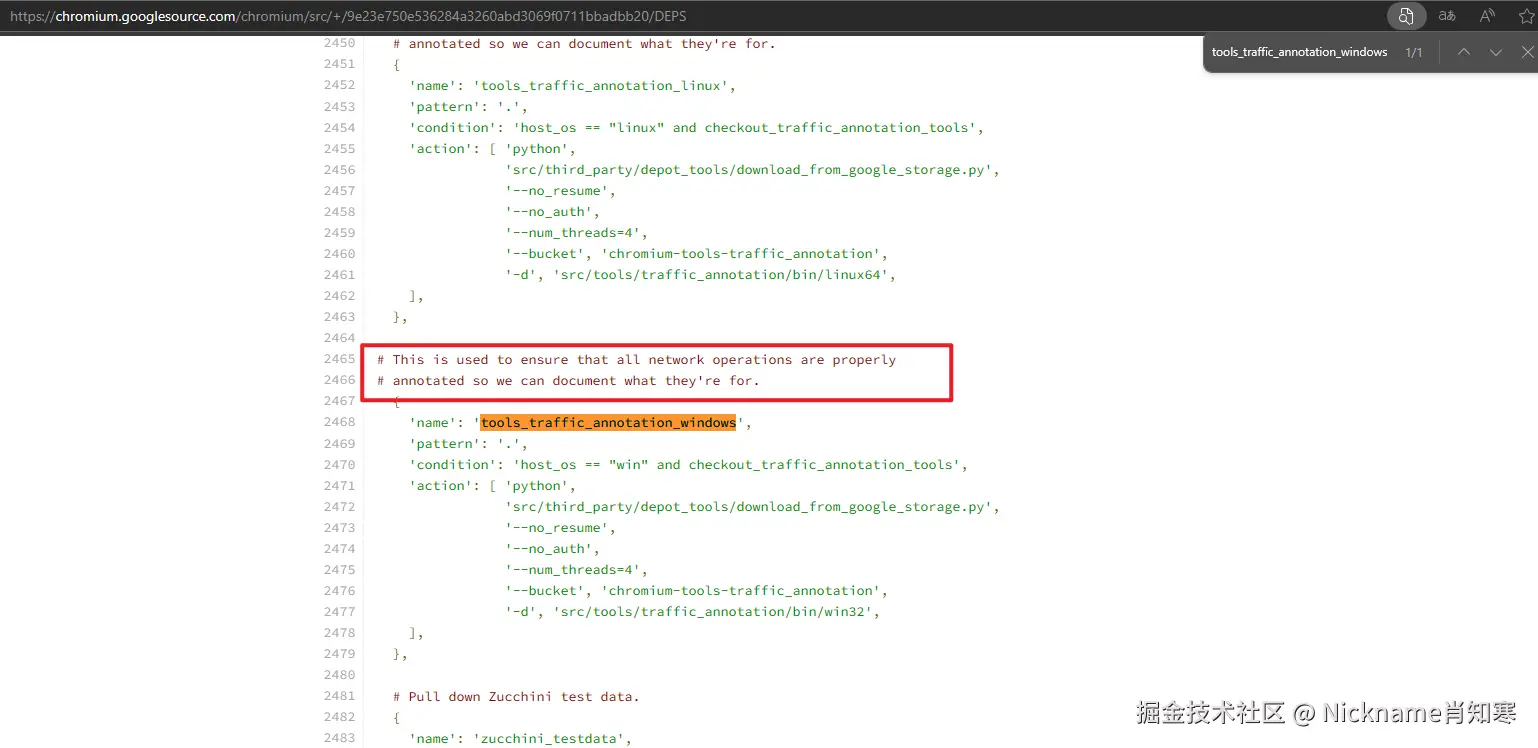Click the highlighted 'tools_traffic_annotation_windows' match

[x=608, y=422]
